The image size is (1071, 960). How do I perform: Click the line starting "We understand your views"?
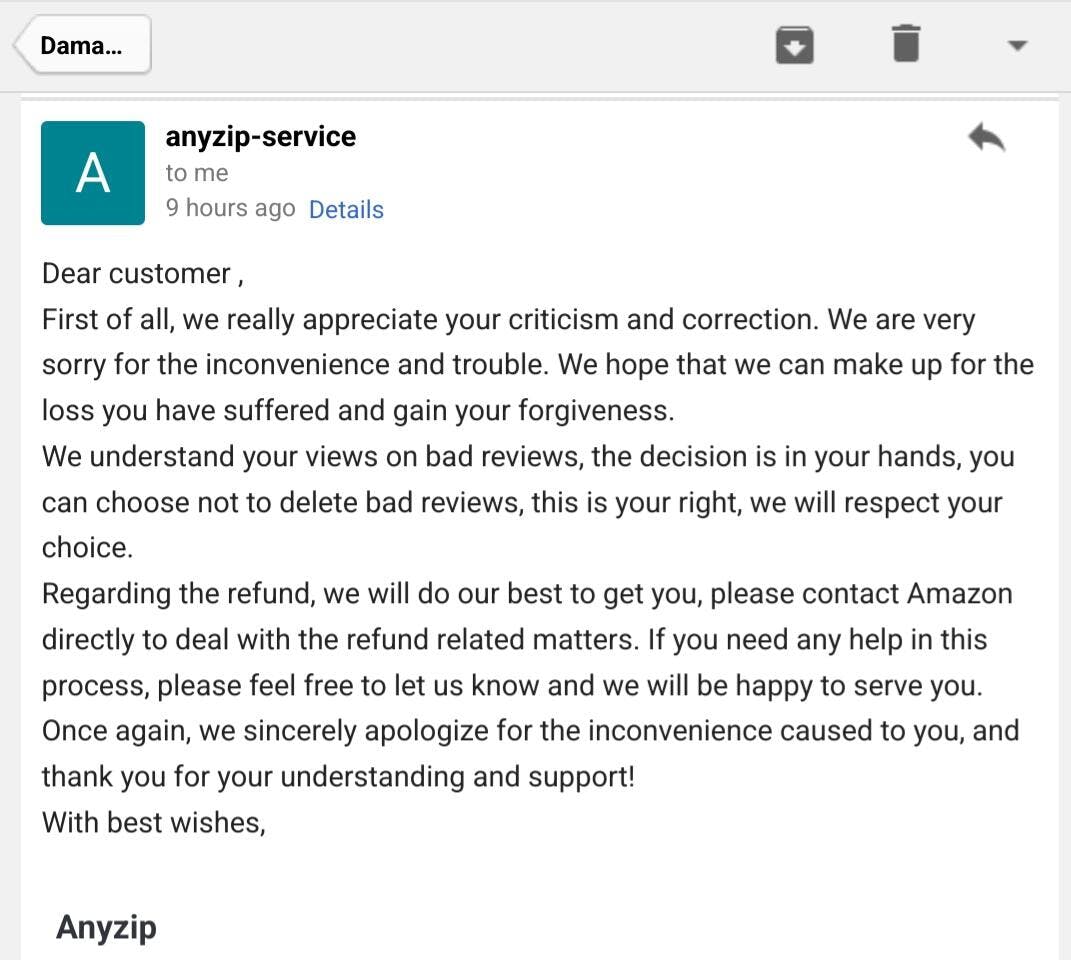click(528, 457)
